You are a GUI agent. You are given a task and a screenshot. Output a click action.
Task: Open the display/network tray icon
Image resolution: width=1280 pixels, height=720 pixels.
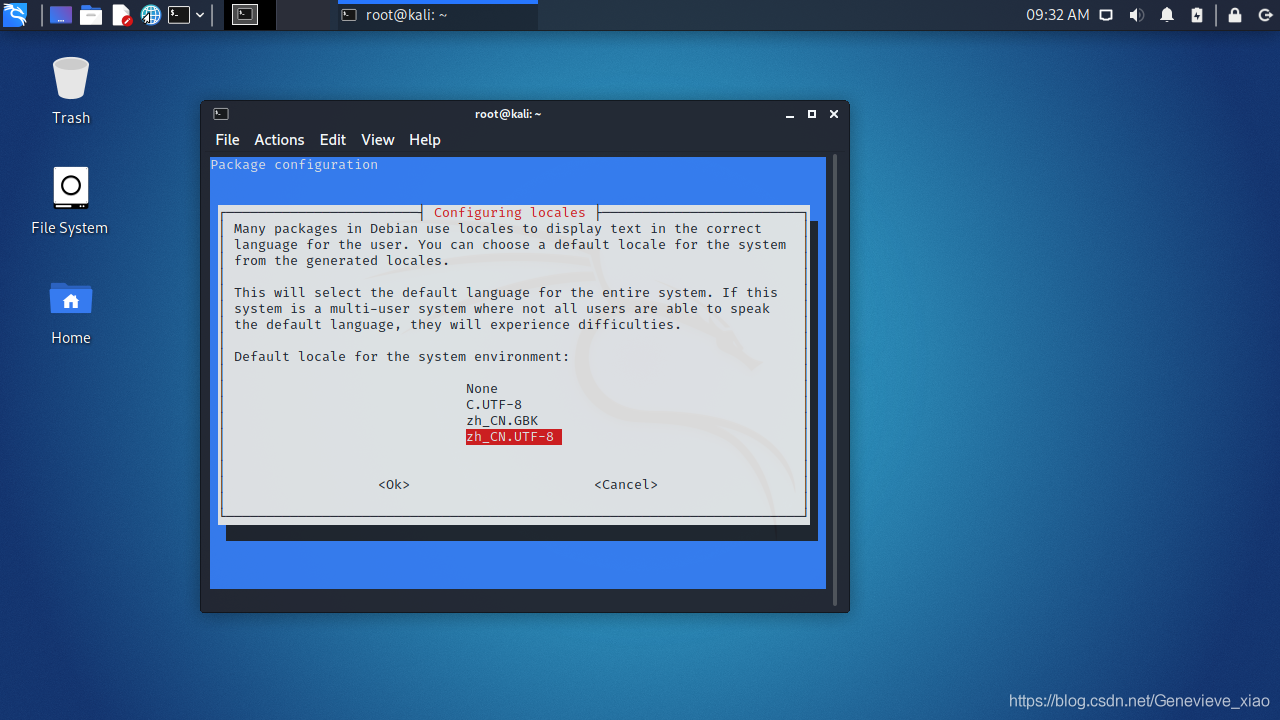1106,15
